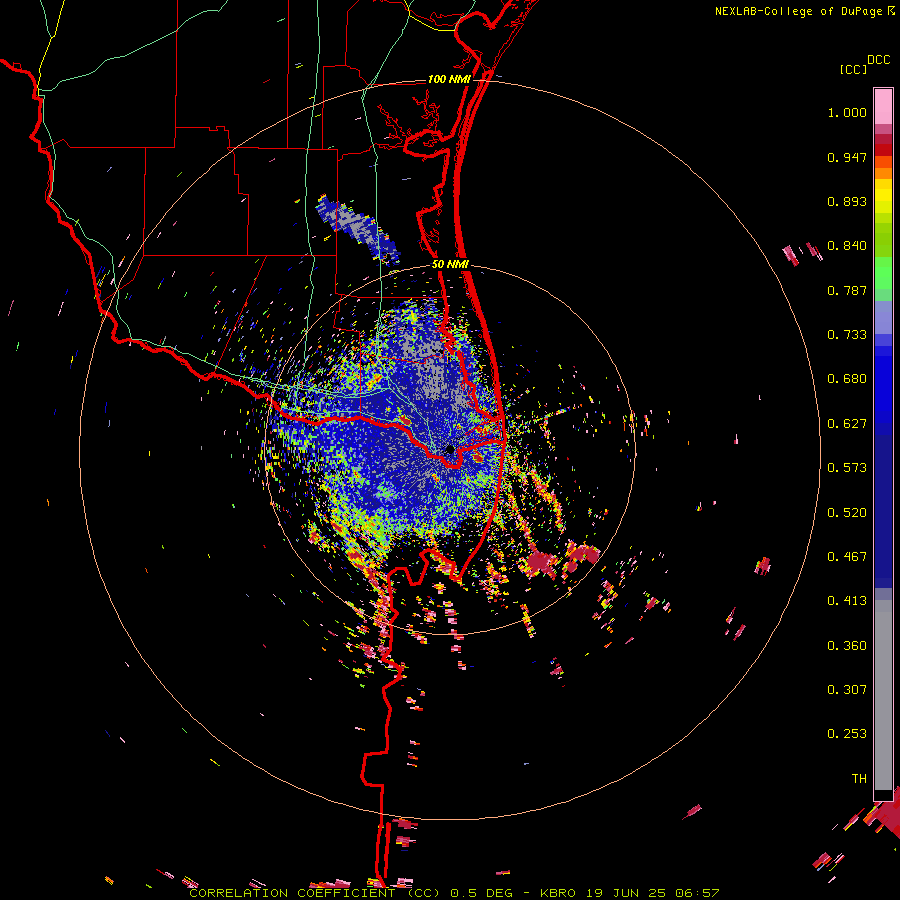
Task: Select the 0.253 scale value
Action: [847, 734]
